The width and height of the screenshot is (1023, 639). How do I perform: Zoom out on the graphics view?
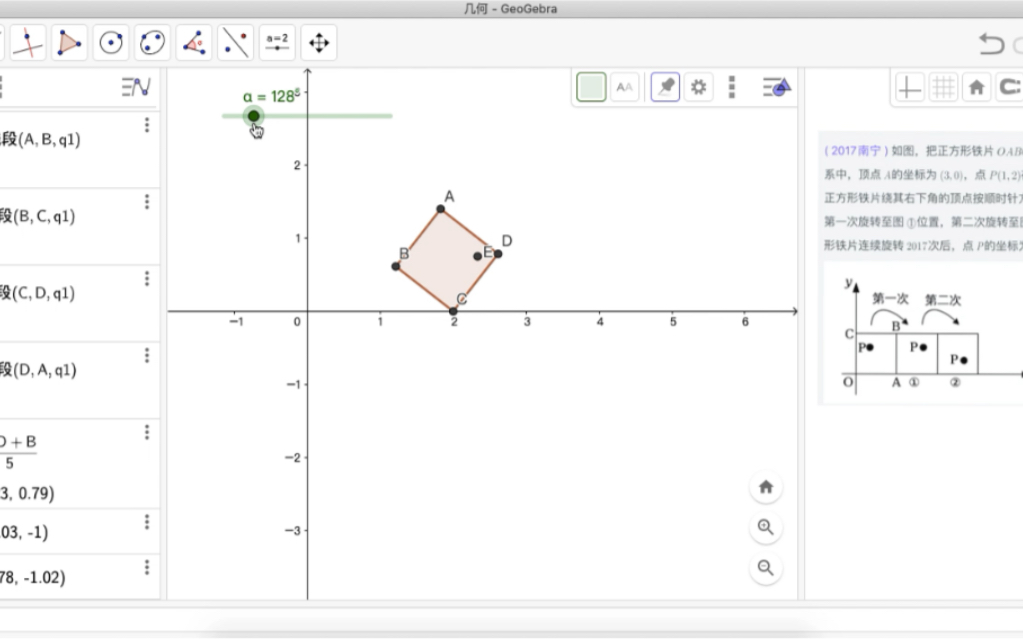pos(766,568)
